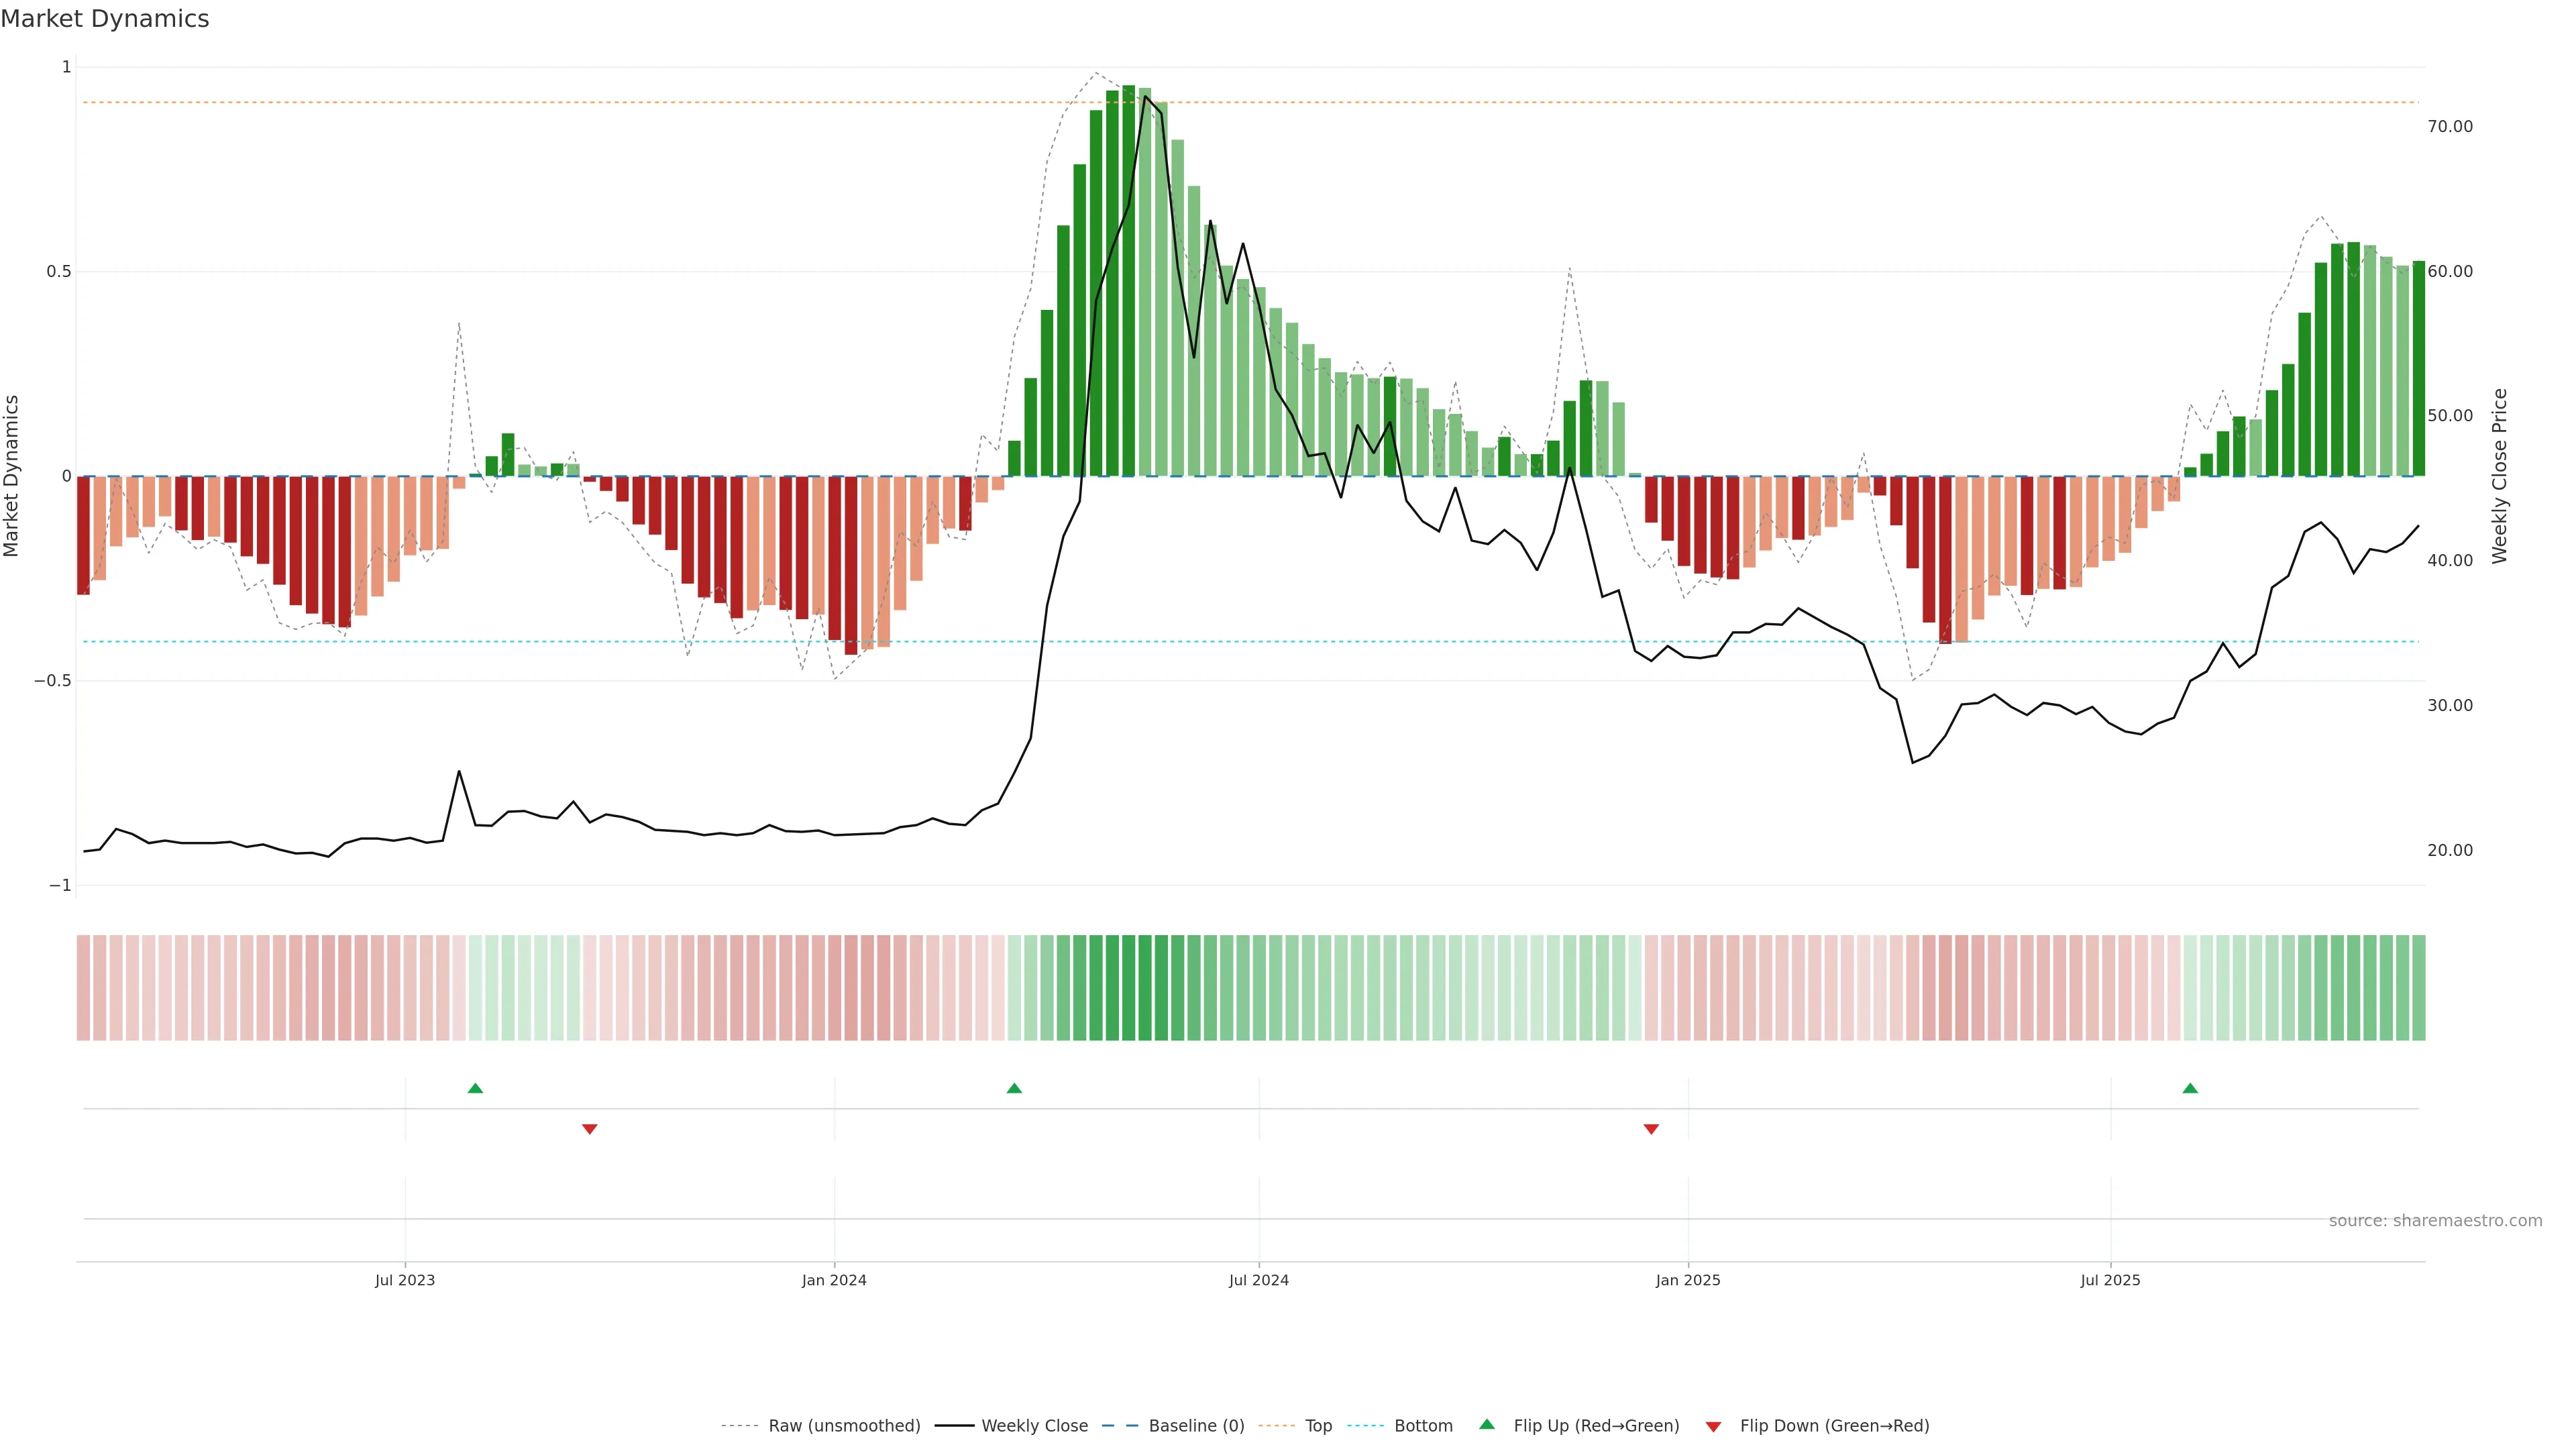Click the black Weekly Close legend line sample
2576x1449 pixels.
coord(954,1426)
